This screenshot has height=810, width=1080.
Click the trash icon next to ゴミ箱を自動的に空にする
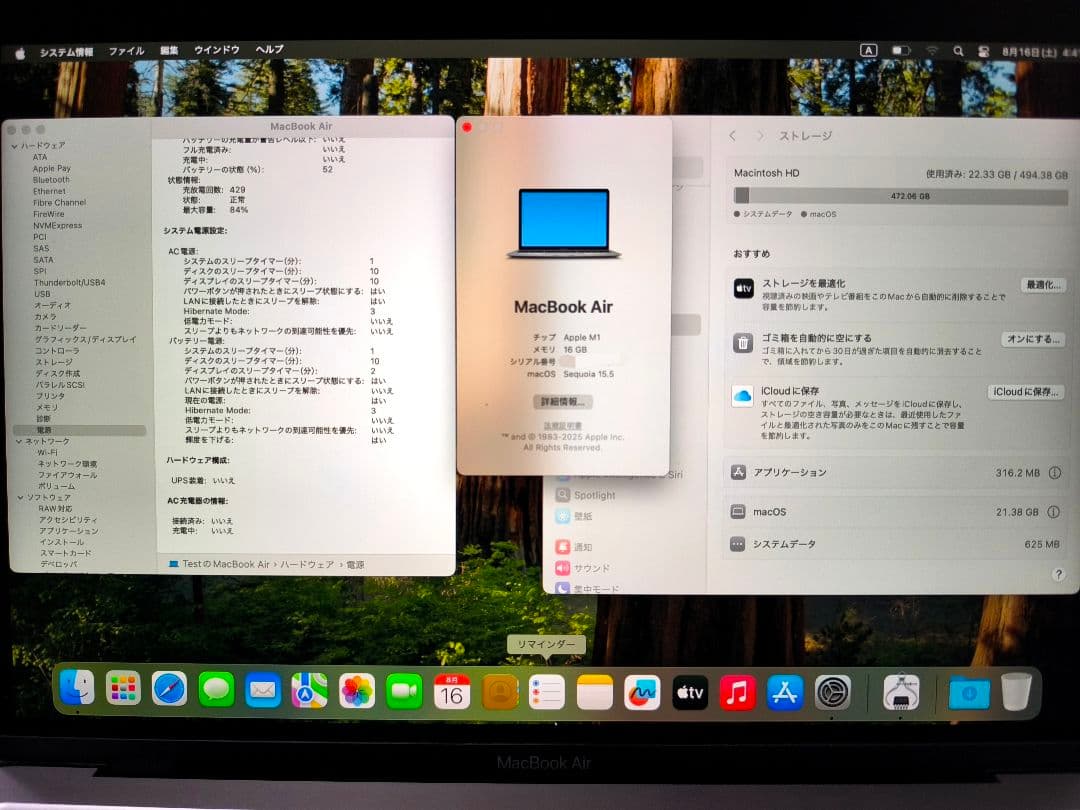click(x=743, y=343)
